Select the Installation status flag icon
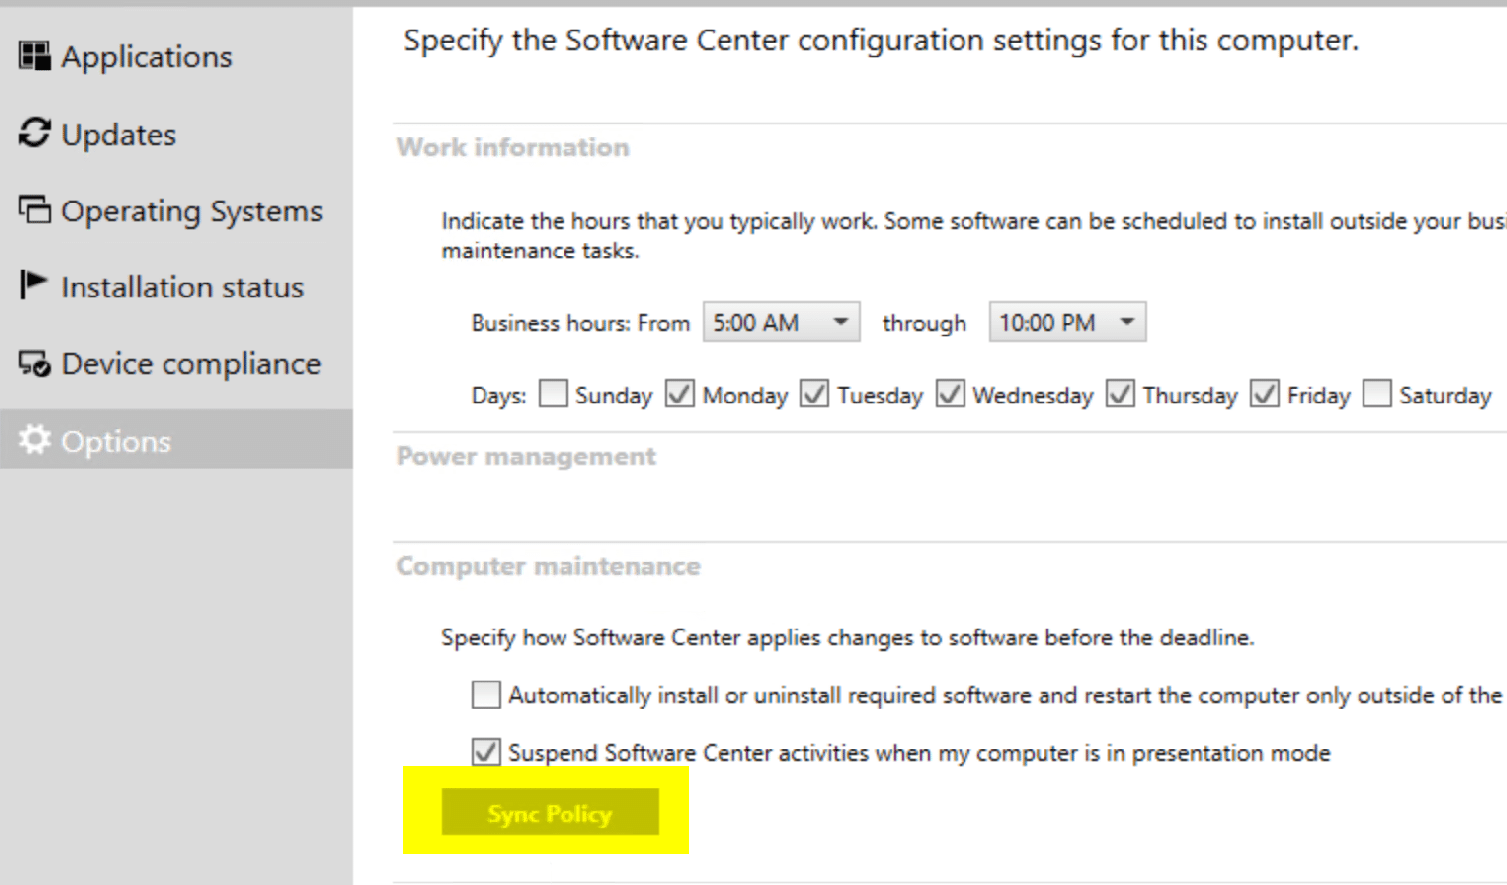Screen dimensions: 1507x885 coord(33,286)
